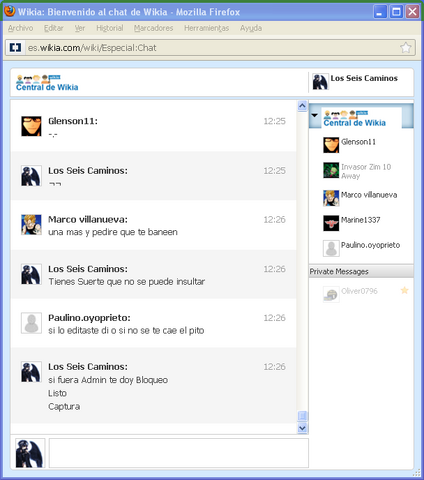The height and width of the screenshot is (480, 424).
Task: Click Marine1337's avatar in the user list
Action: tap(331, 223)
